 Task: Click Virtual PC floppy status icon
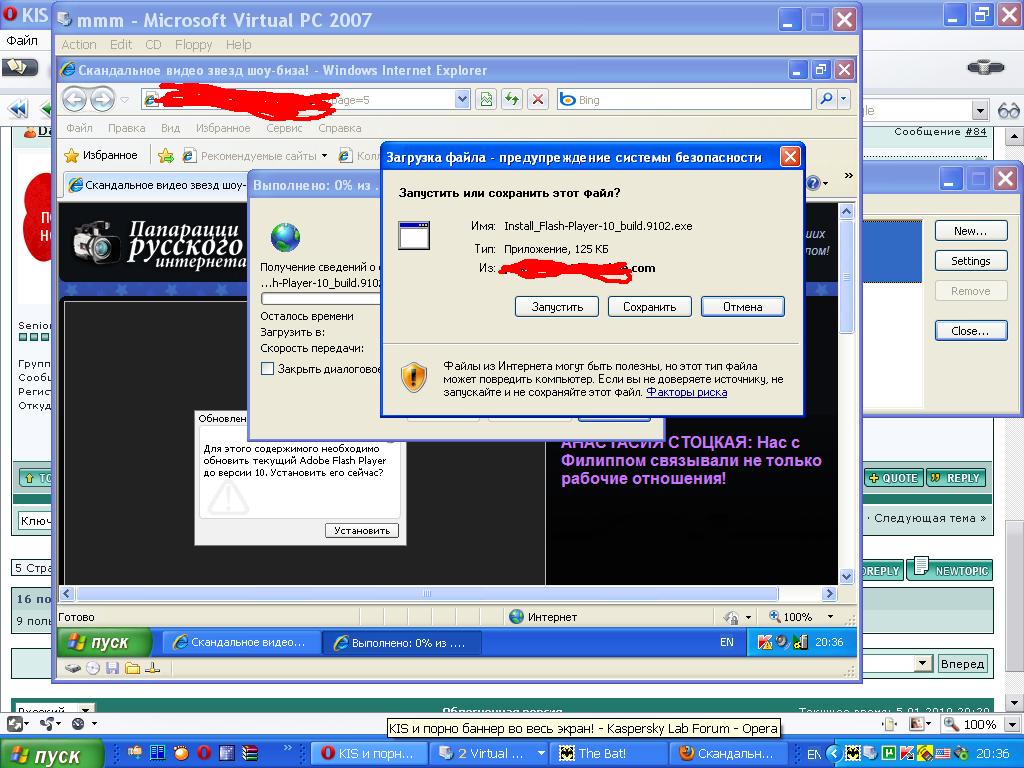(112, 668)
